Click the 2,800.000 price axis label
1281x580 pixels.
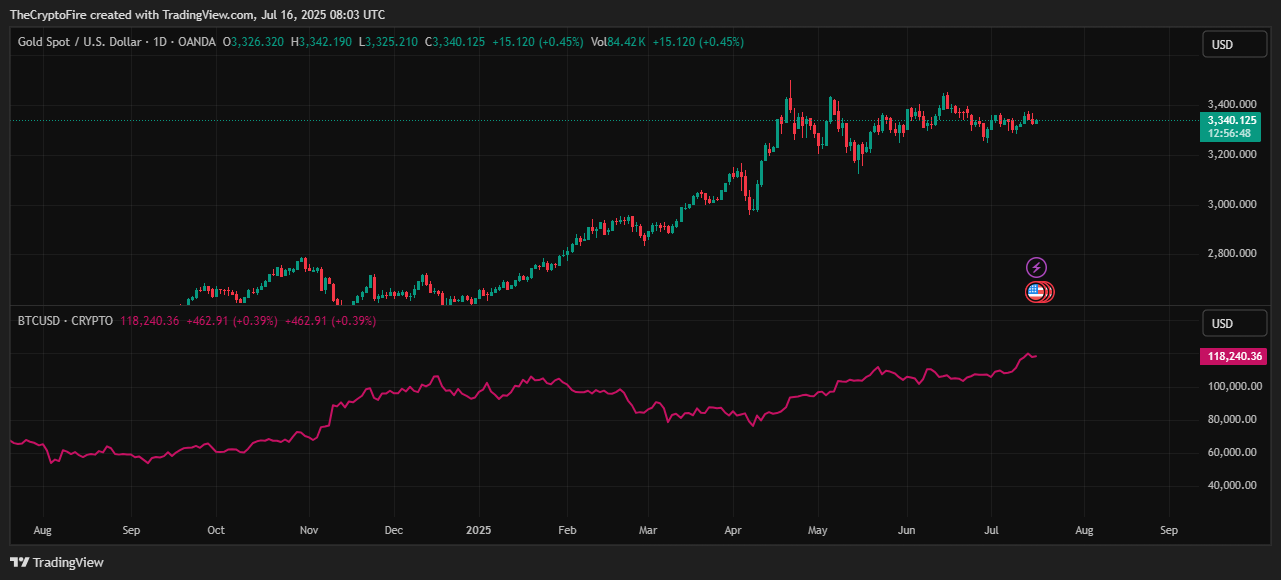(1232, 254)
